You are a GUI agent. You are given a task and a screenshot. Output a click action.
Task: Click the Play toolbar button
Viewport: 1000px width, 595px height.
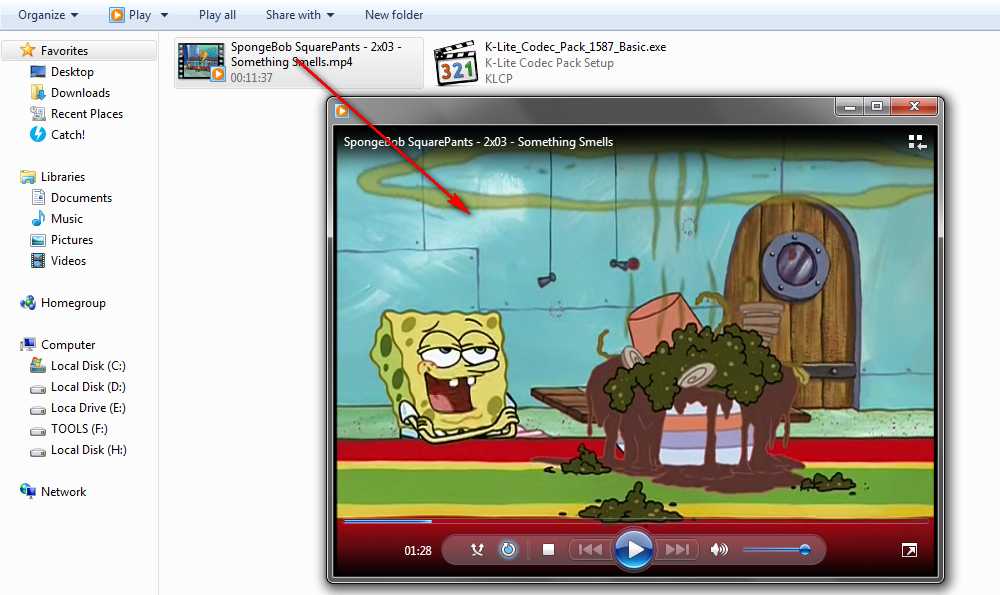pos(130,15)
